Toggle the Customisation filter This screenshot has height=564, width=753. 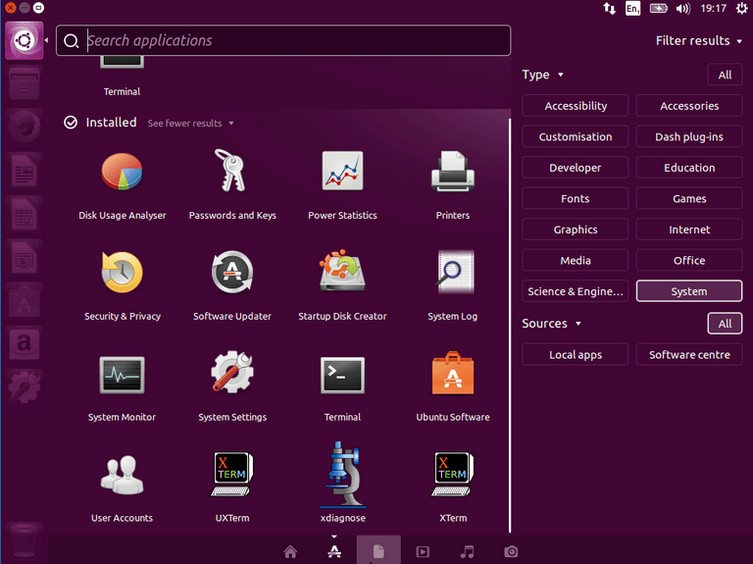(x=575, y=136)
